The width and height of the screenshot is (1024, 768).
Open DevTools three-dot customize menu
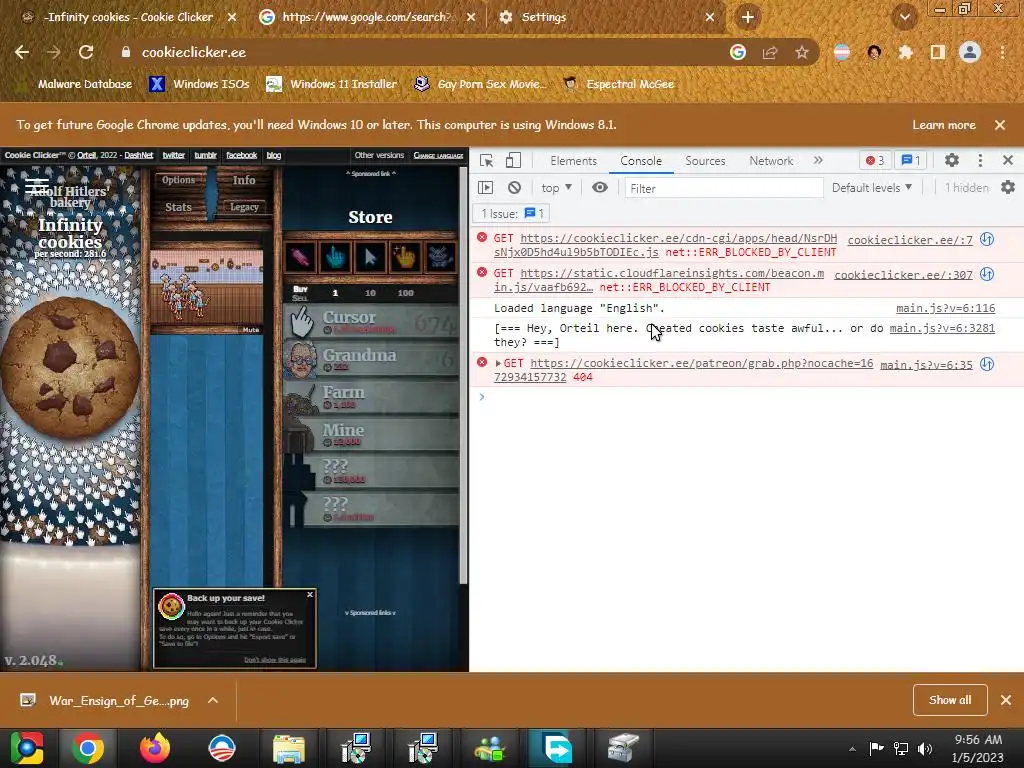[980, 160]
